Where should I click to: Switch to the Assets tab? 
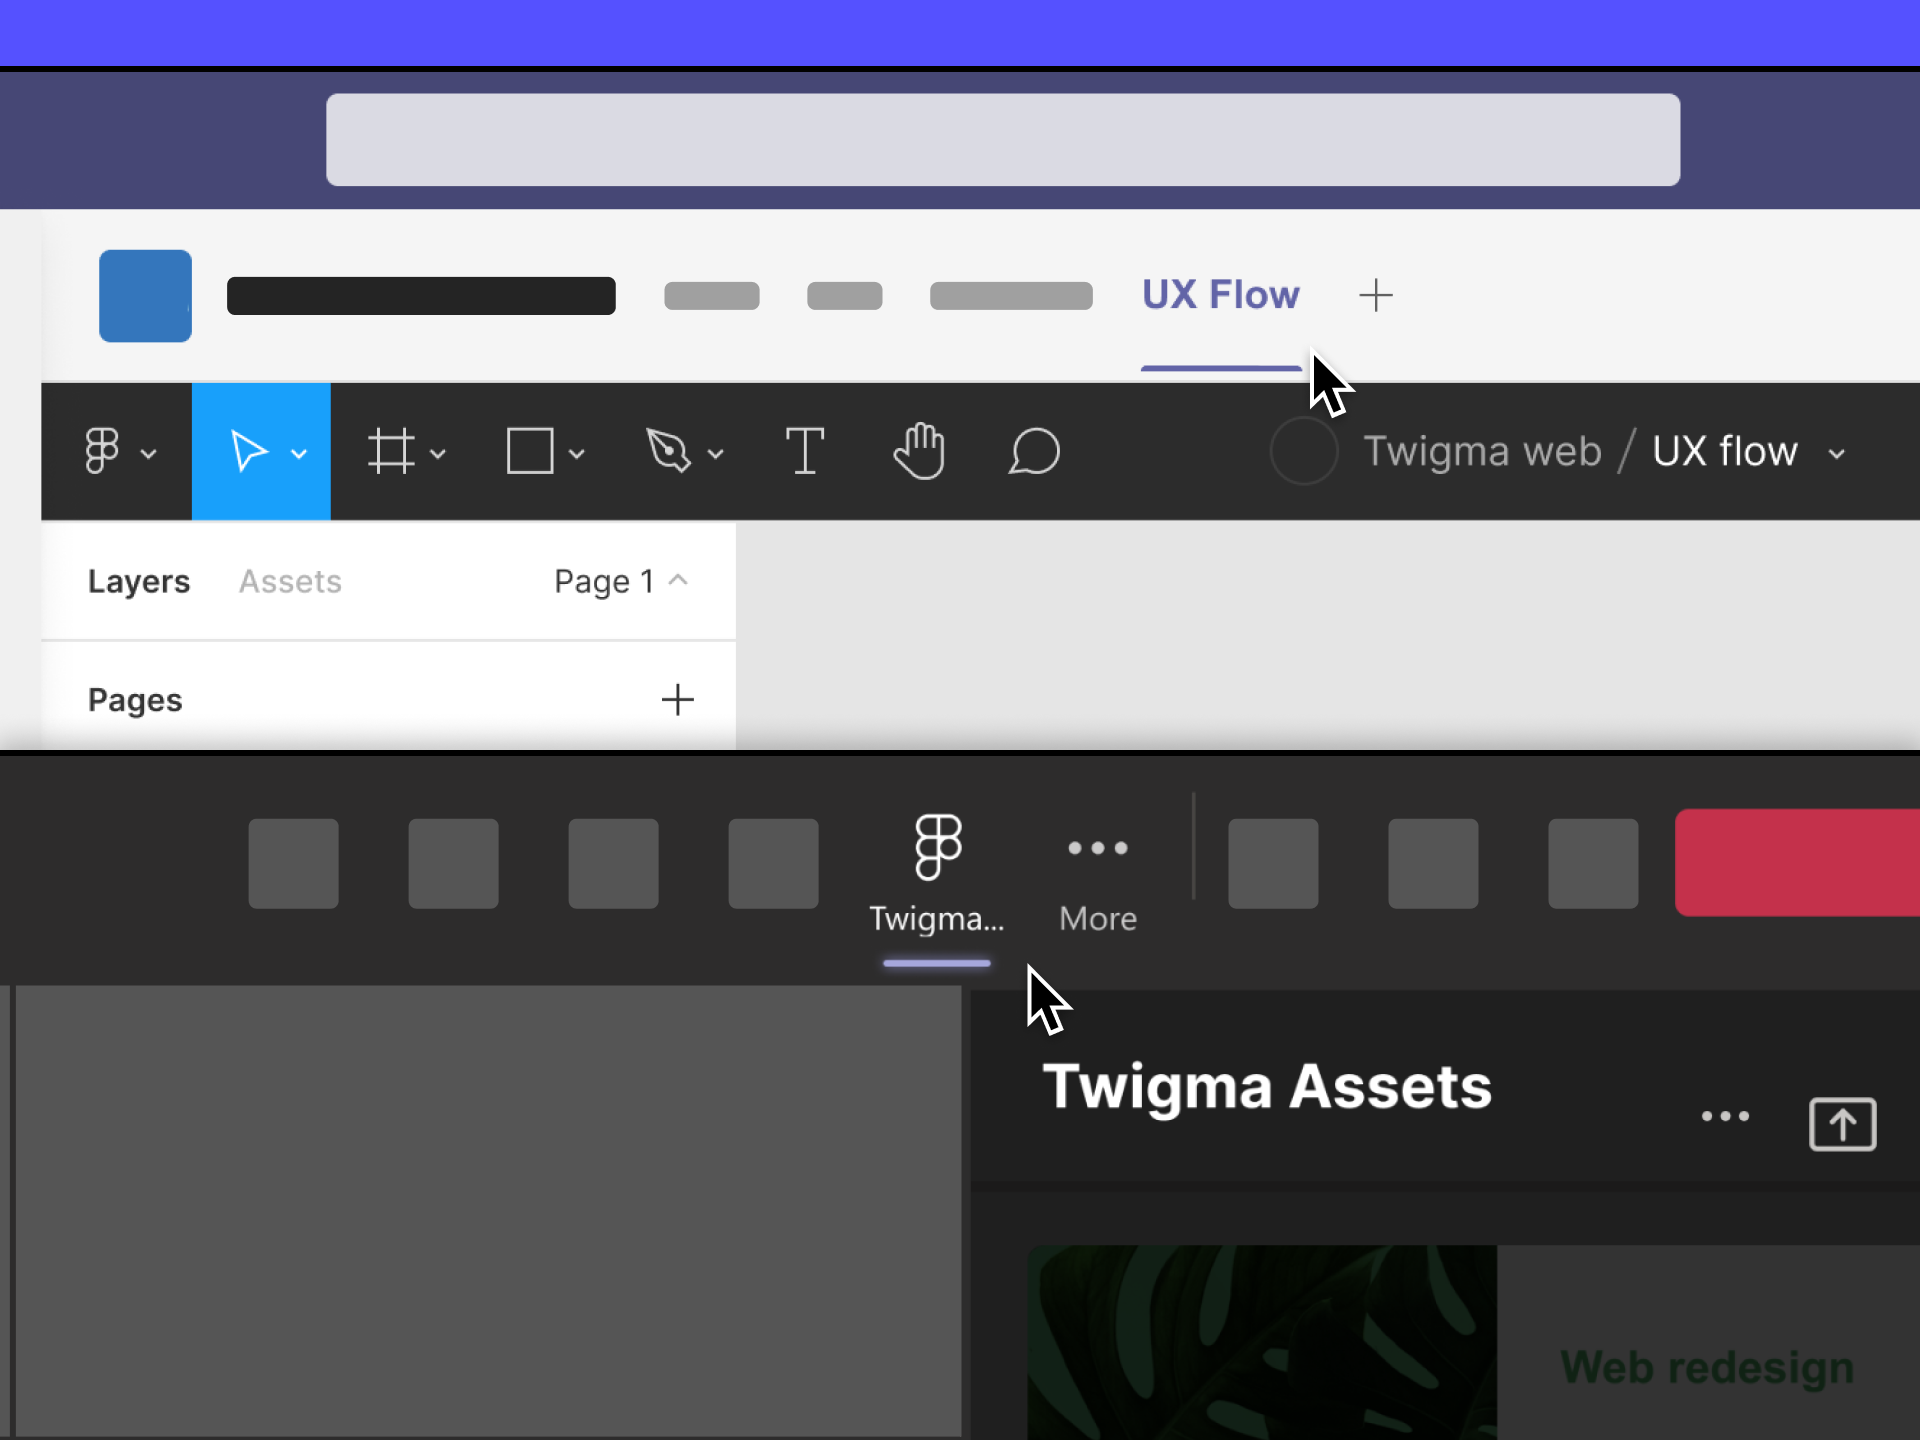point(290,581)
